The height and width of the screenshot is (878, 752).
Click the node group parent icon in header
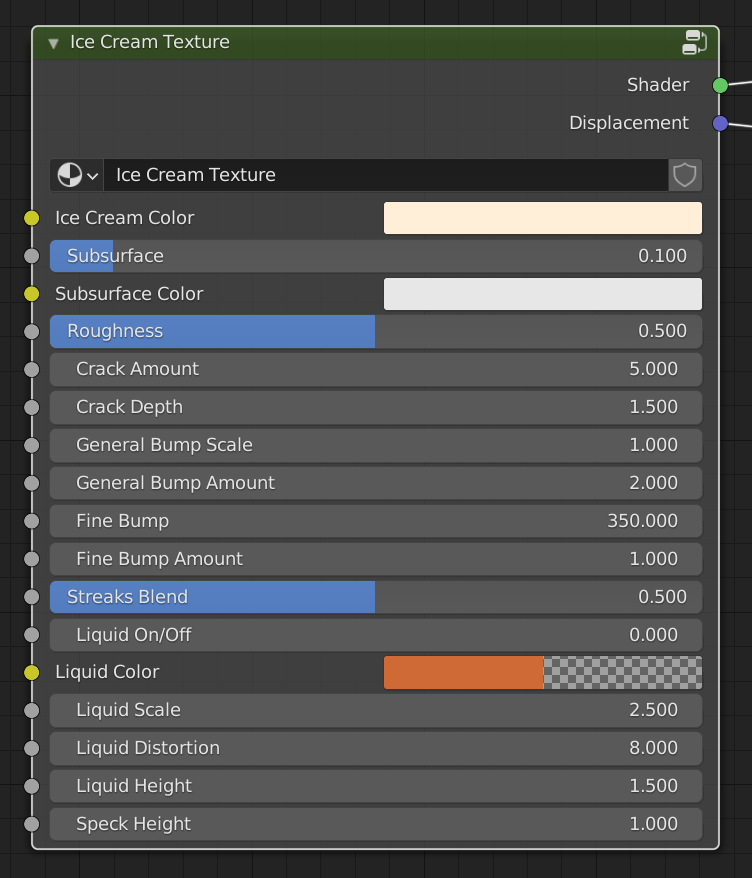(694, 43)
